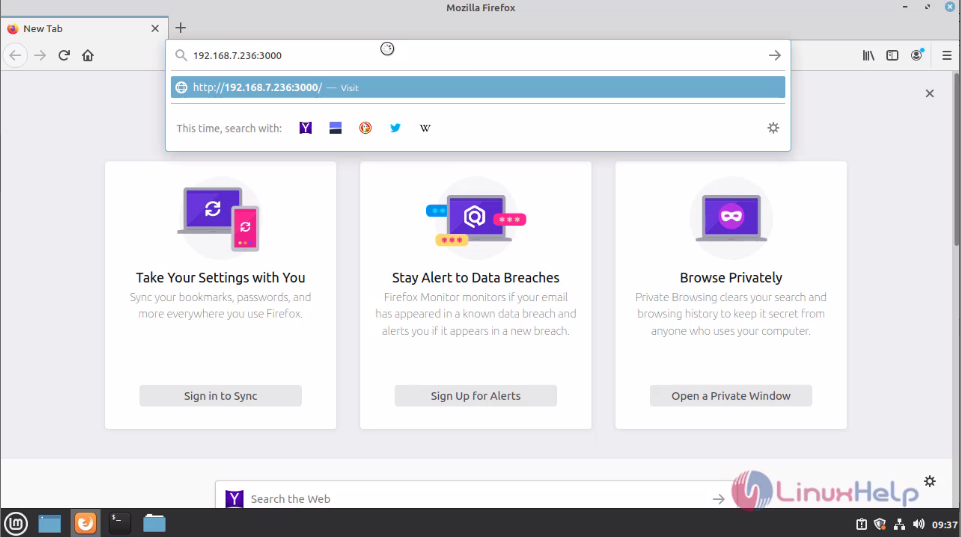Search this time with Wikipedia
961x537 pixels.
click(425, 128)
